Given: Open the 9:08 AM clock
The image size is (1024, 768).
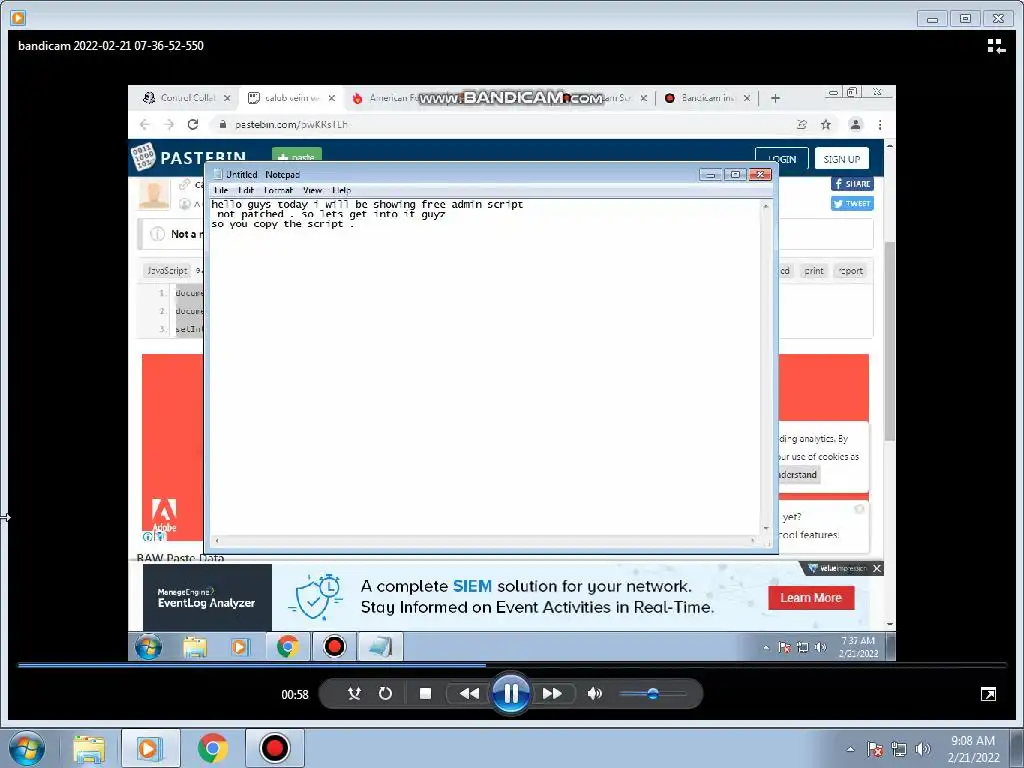Looking at the screenshot, I should pos(973,748).
